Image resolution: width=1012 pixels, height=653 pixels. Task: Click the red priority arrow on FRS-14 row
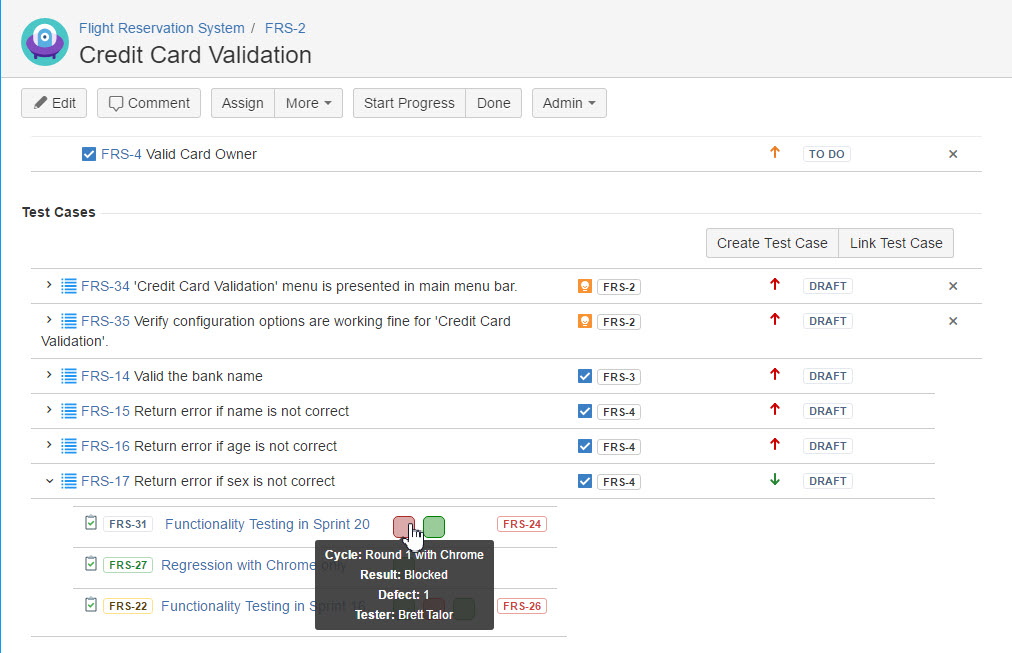click(x=774, y=375)
